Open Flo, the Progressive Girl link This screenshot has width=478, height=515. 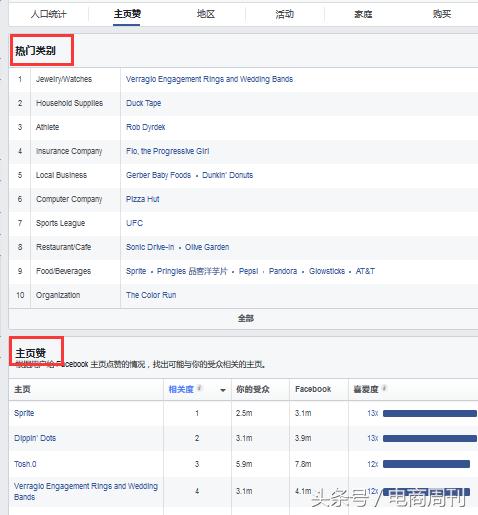coord(168,151)
